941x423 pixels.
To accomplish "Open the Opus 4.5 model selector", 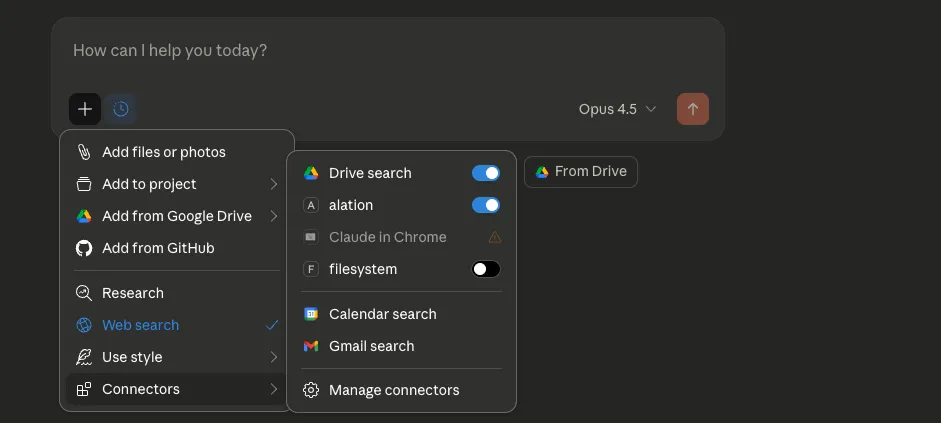I will (x=617, y=109).
